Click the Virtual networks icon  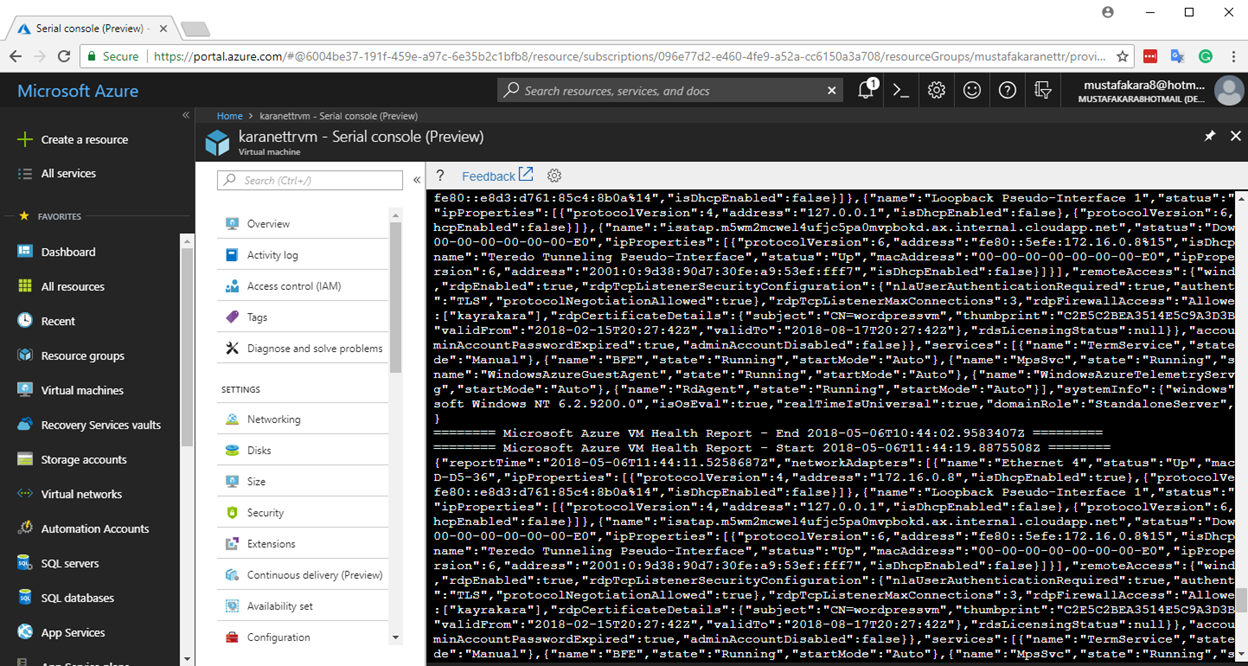25,494
